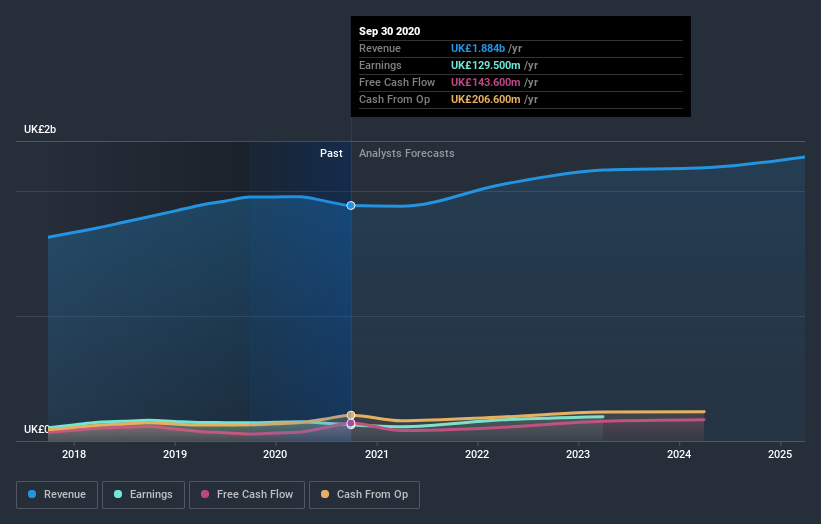Click the UK£1.884b revenue value
The height and width of the screenshot is (524, 821).
tap(478, 49)
